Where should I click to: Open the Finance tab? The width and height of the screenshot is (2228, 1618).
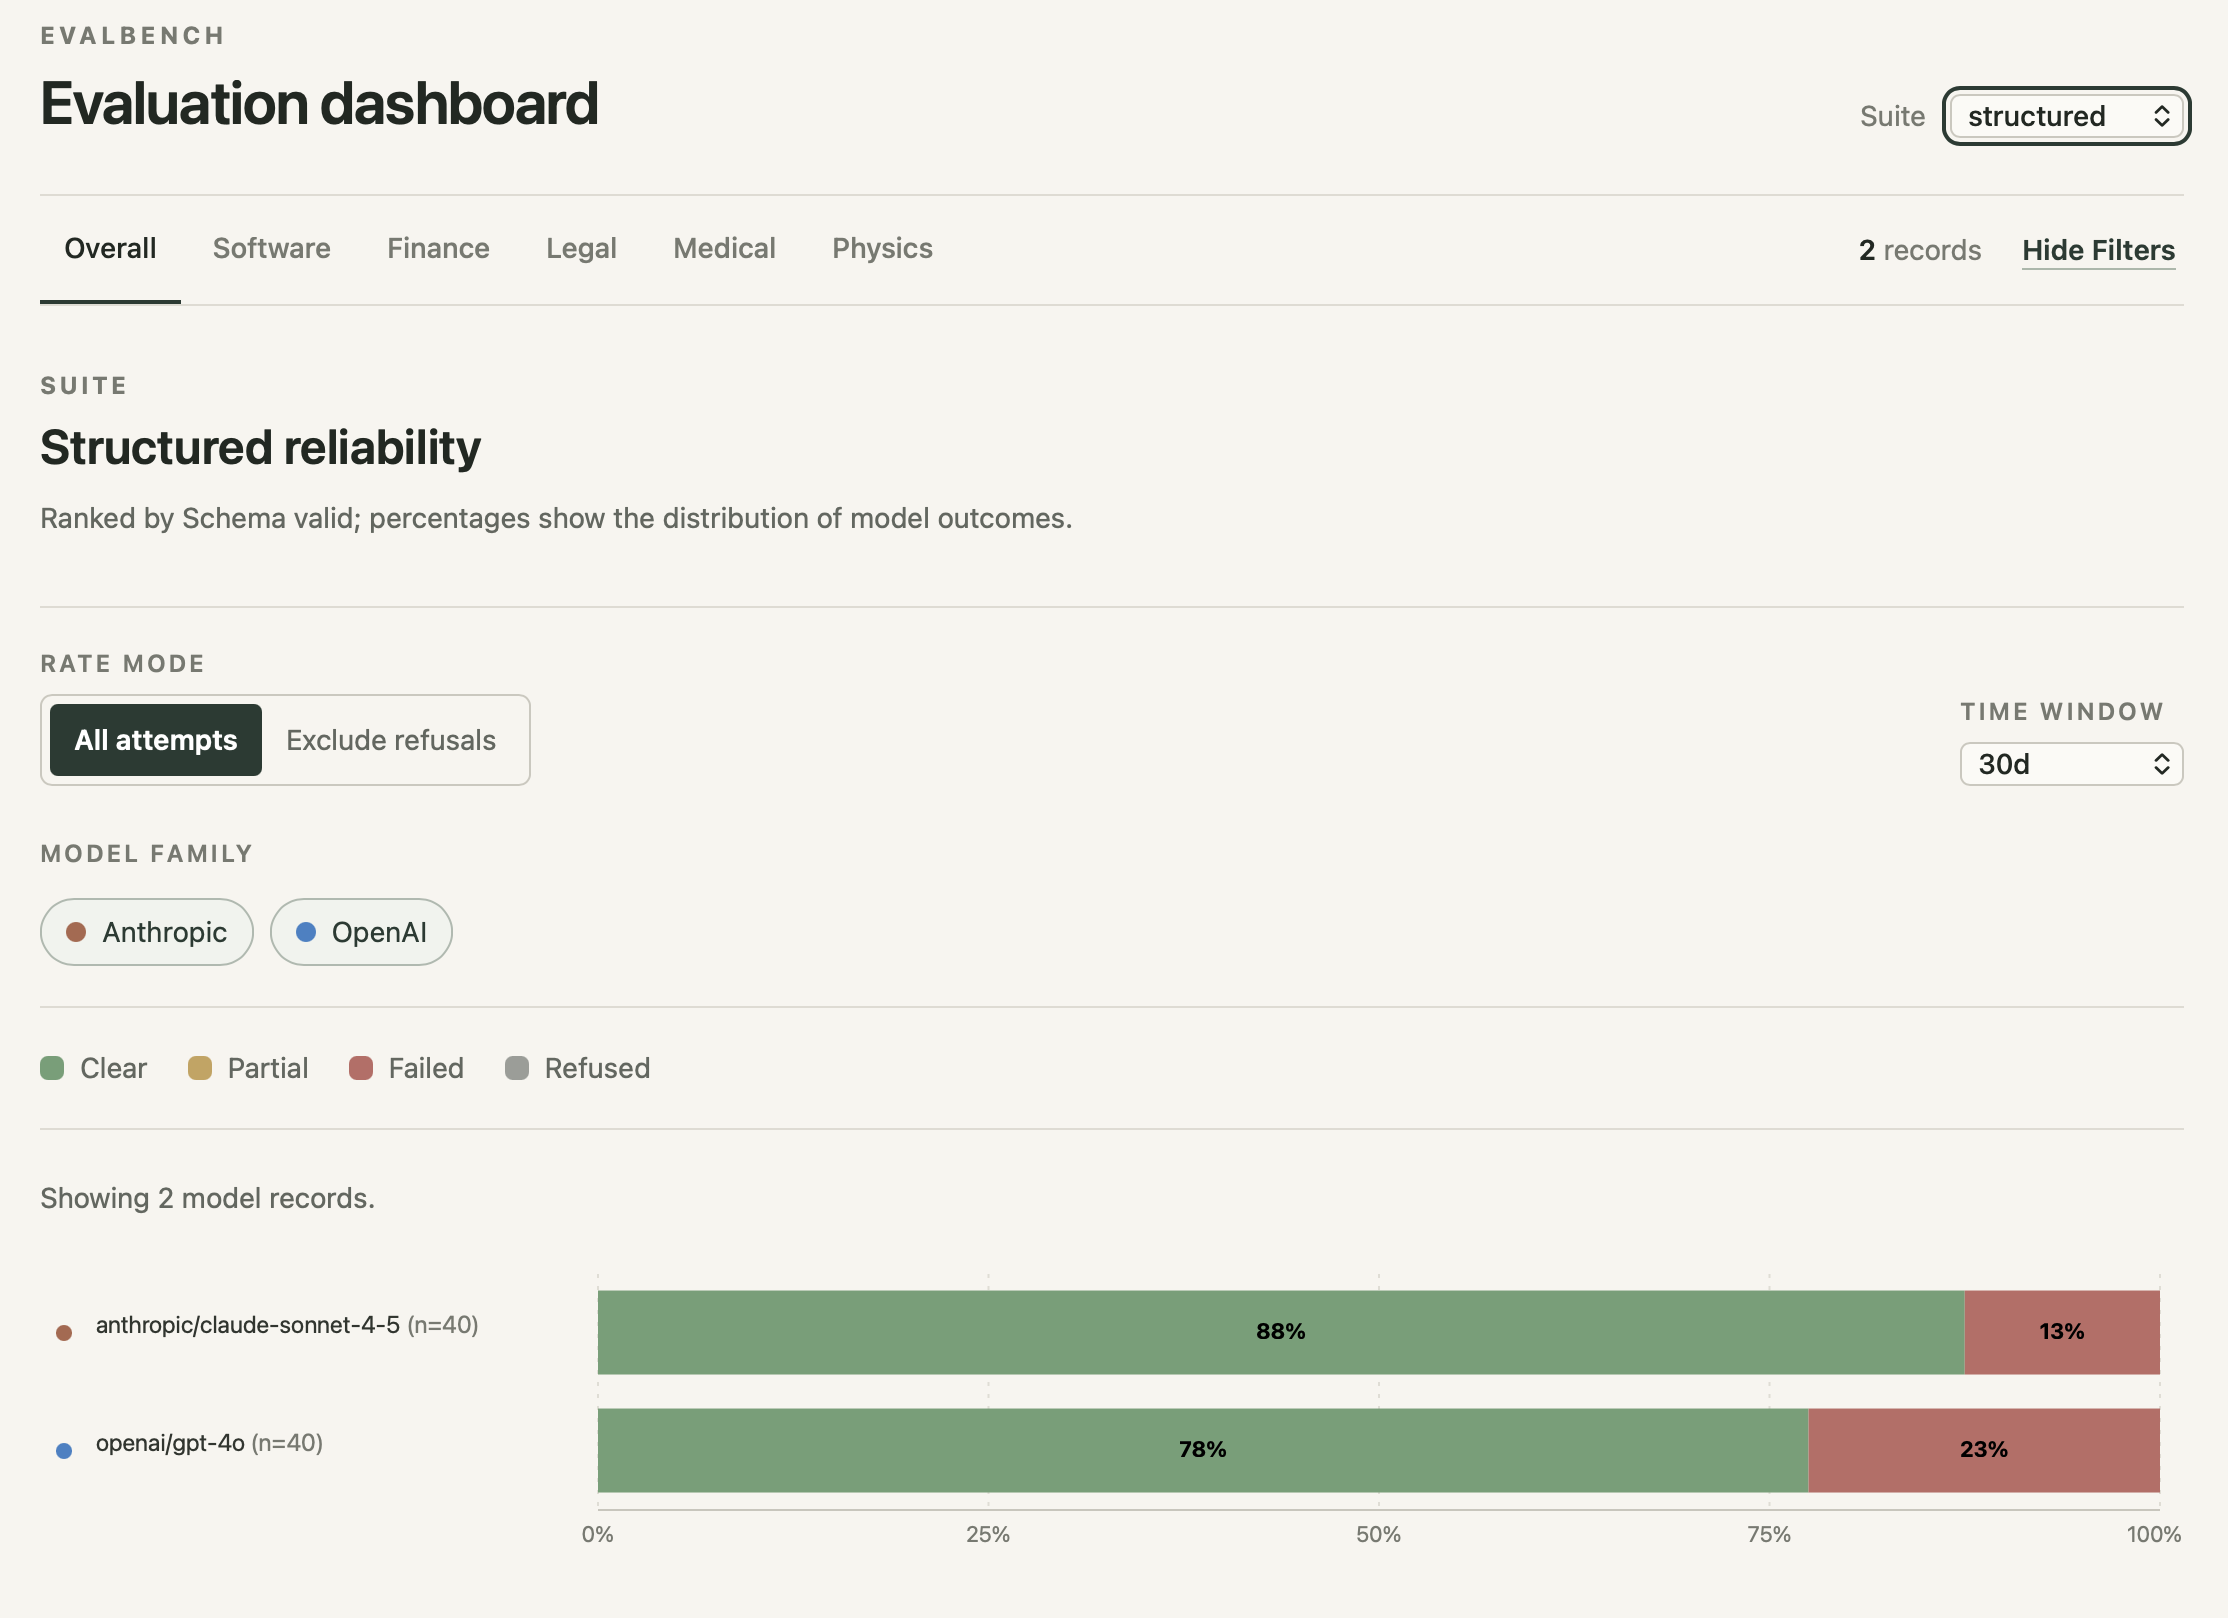[438, 248]
